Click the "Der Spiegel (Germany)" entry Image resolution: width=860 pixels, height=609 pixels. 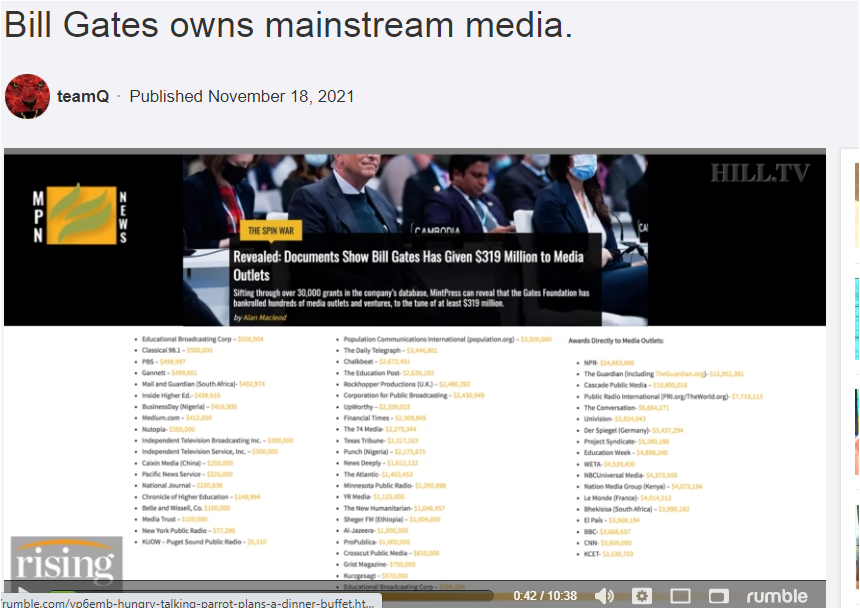point(633,430)
